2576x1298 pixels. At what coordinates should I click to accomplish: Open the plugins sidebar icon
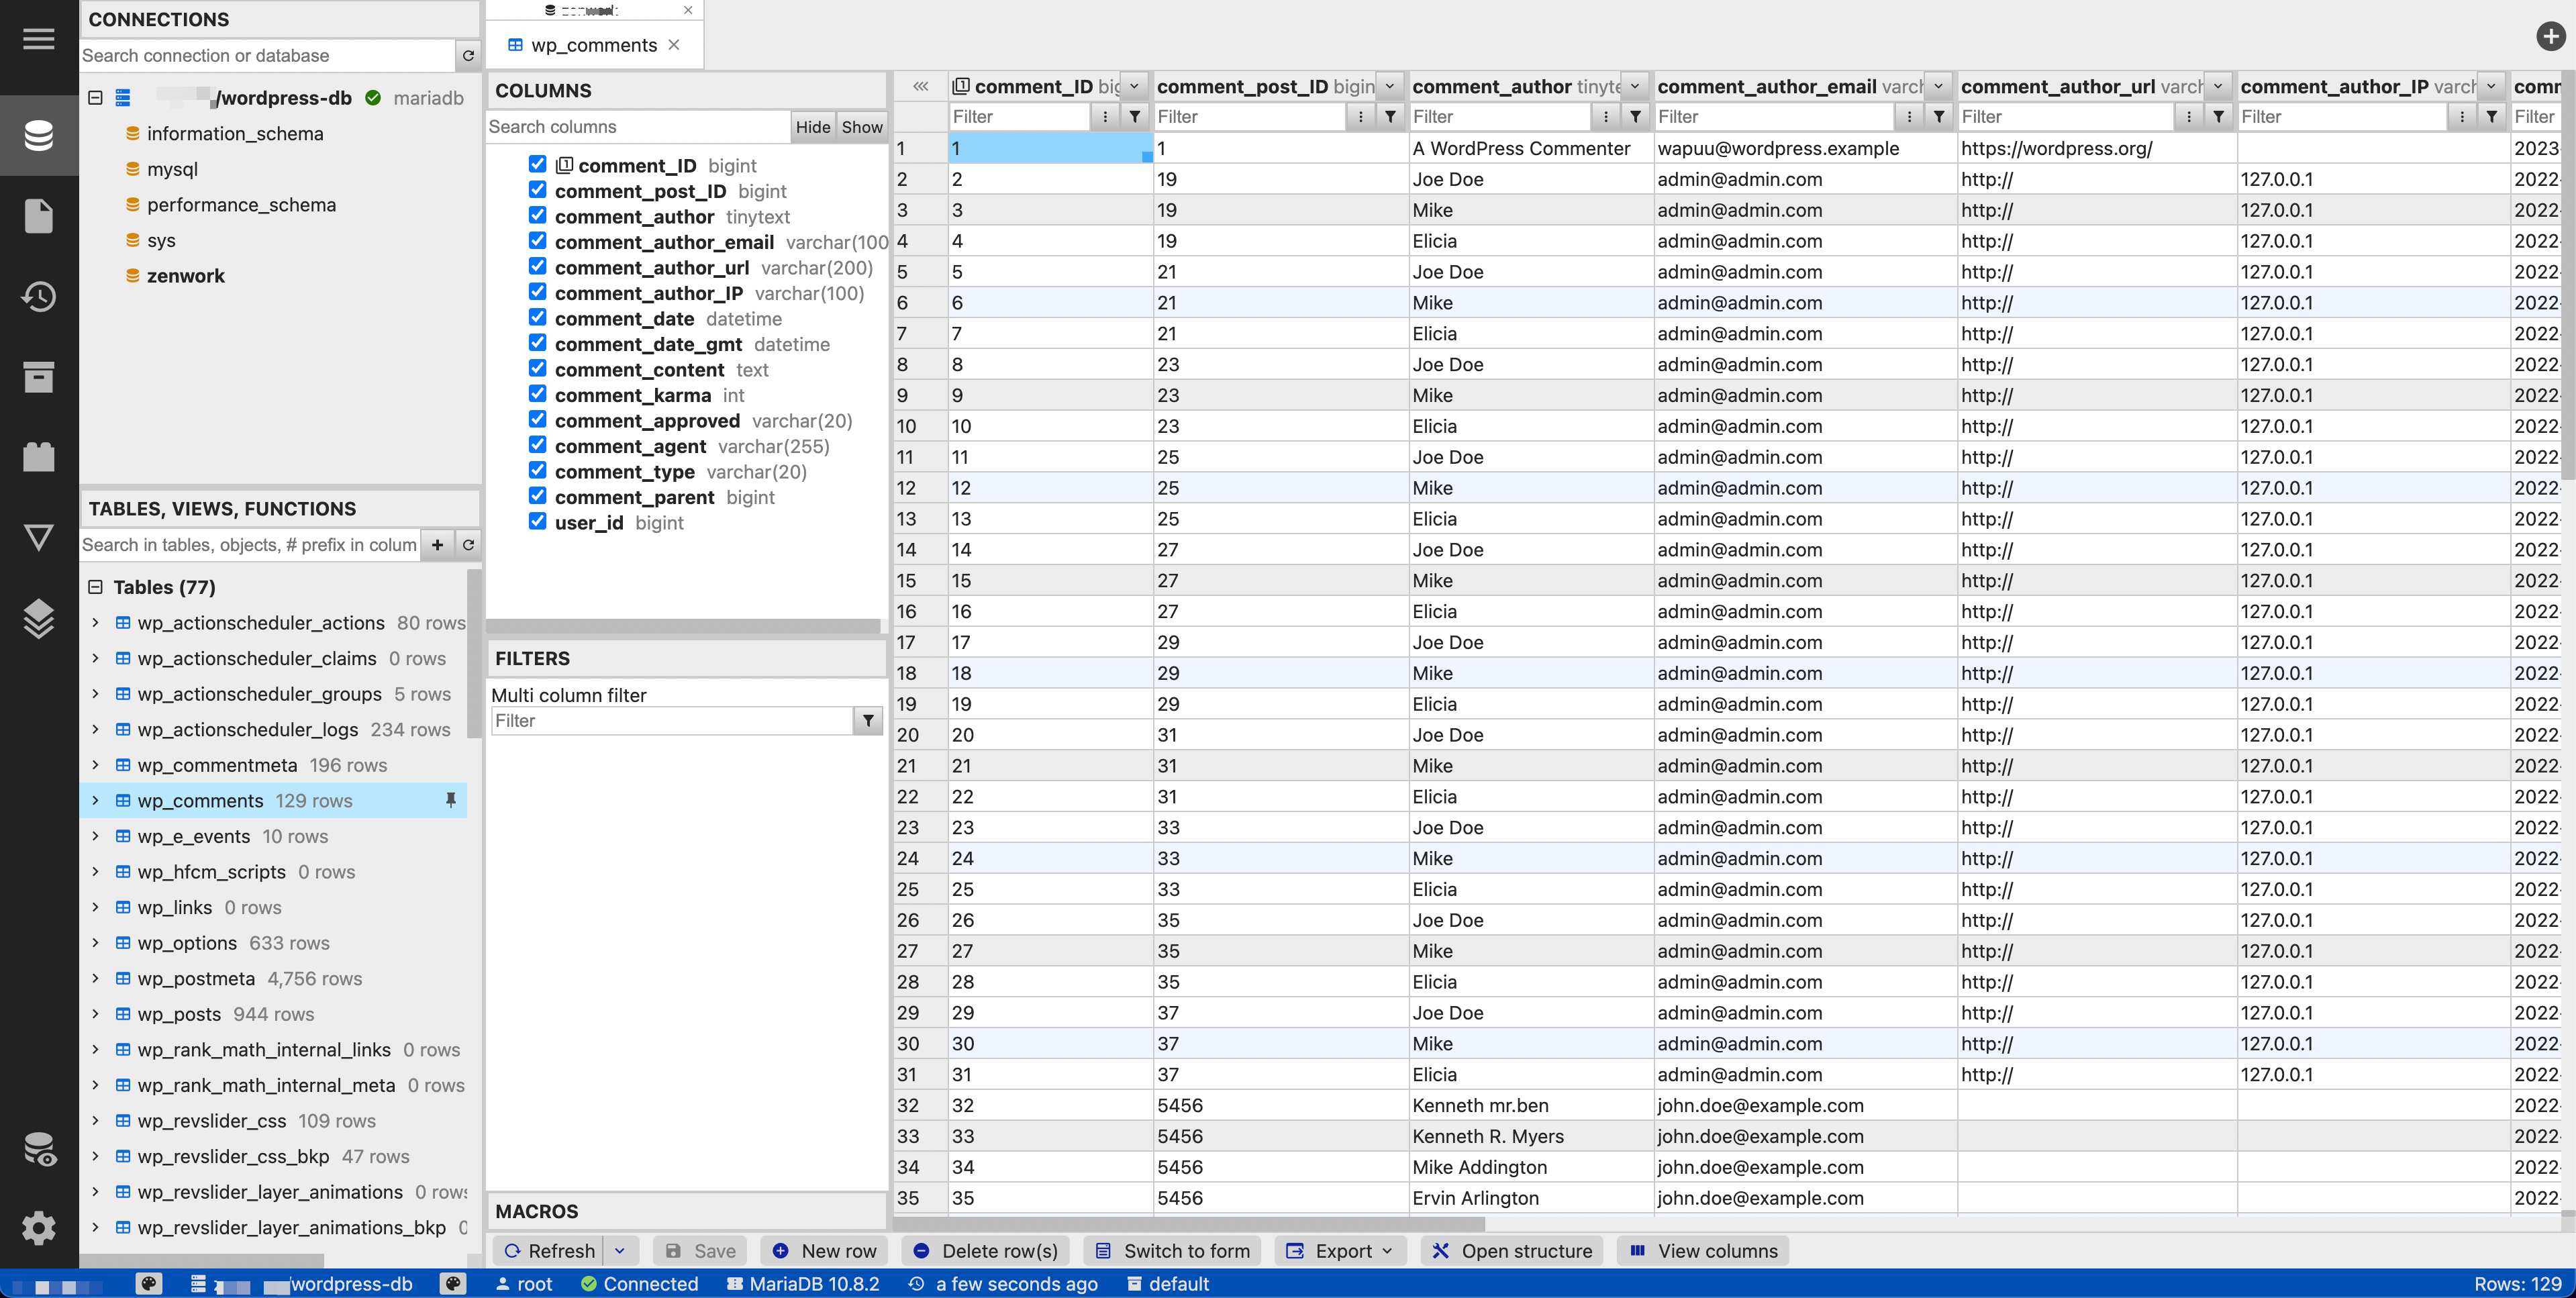pyautogui.click(x=39, y=456)
